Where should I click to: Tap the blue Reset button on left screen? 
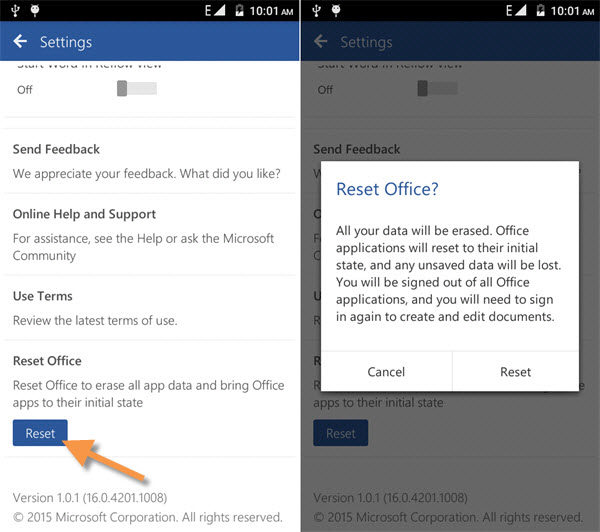coord(40,433)
